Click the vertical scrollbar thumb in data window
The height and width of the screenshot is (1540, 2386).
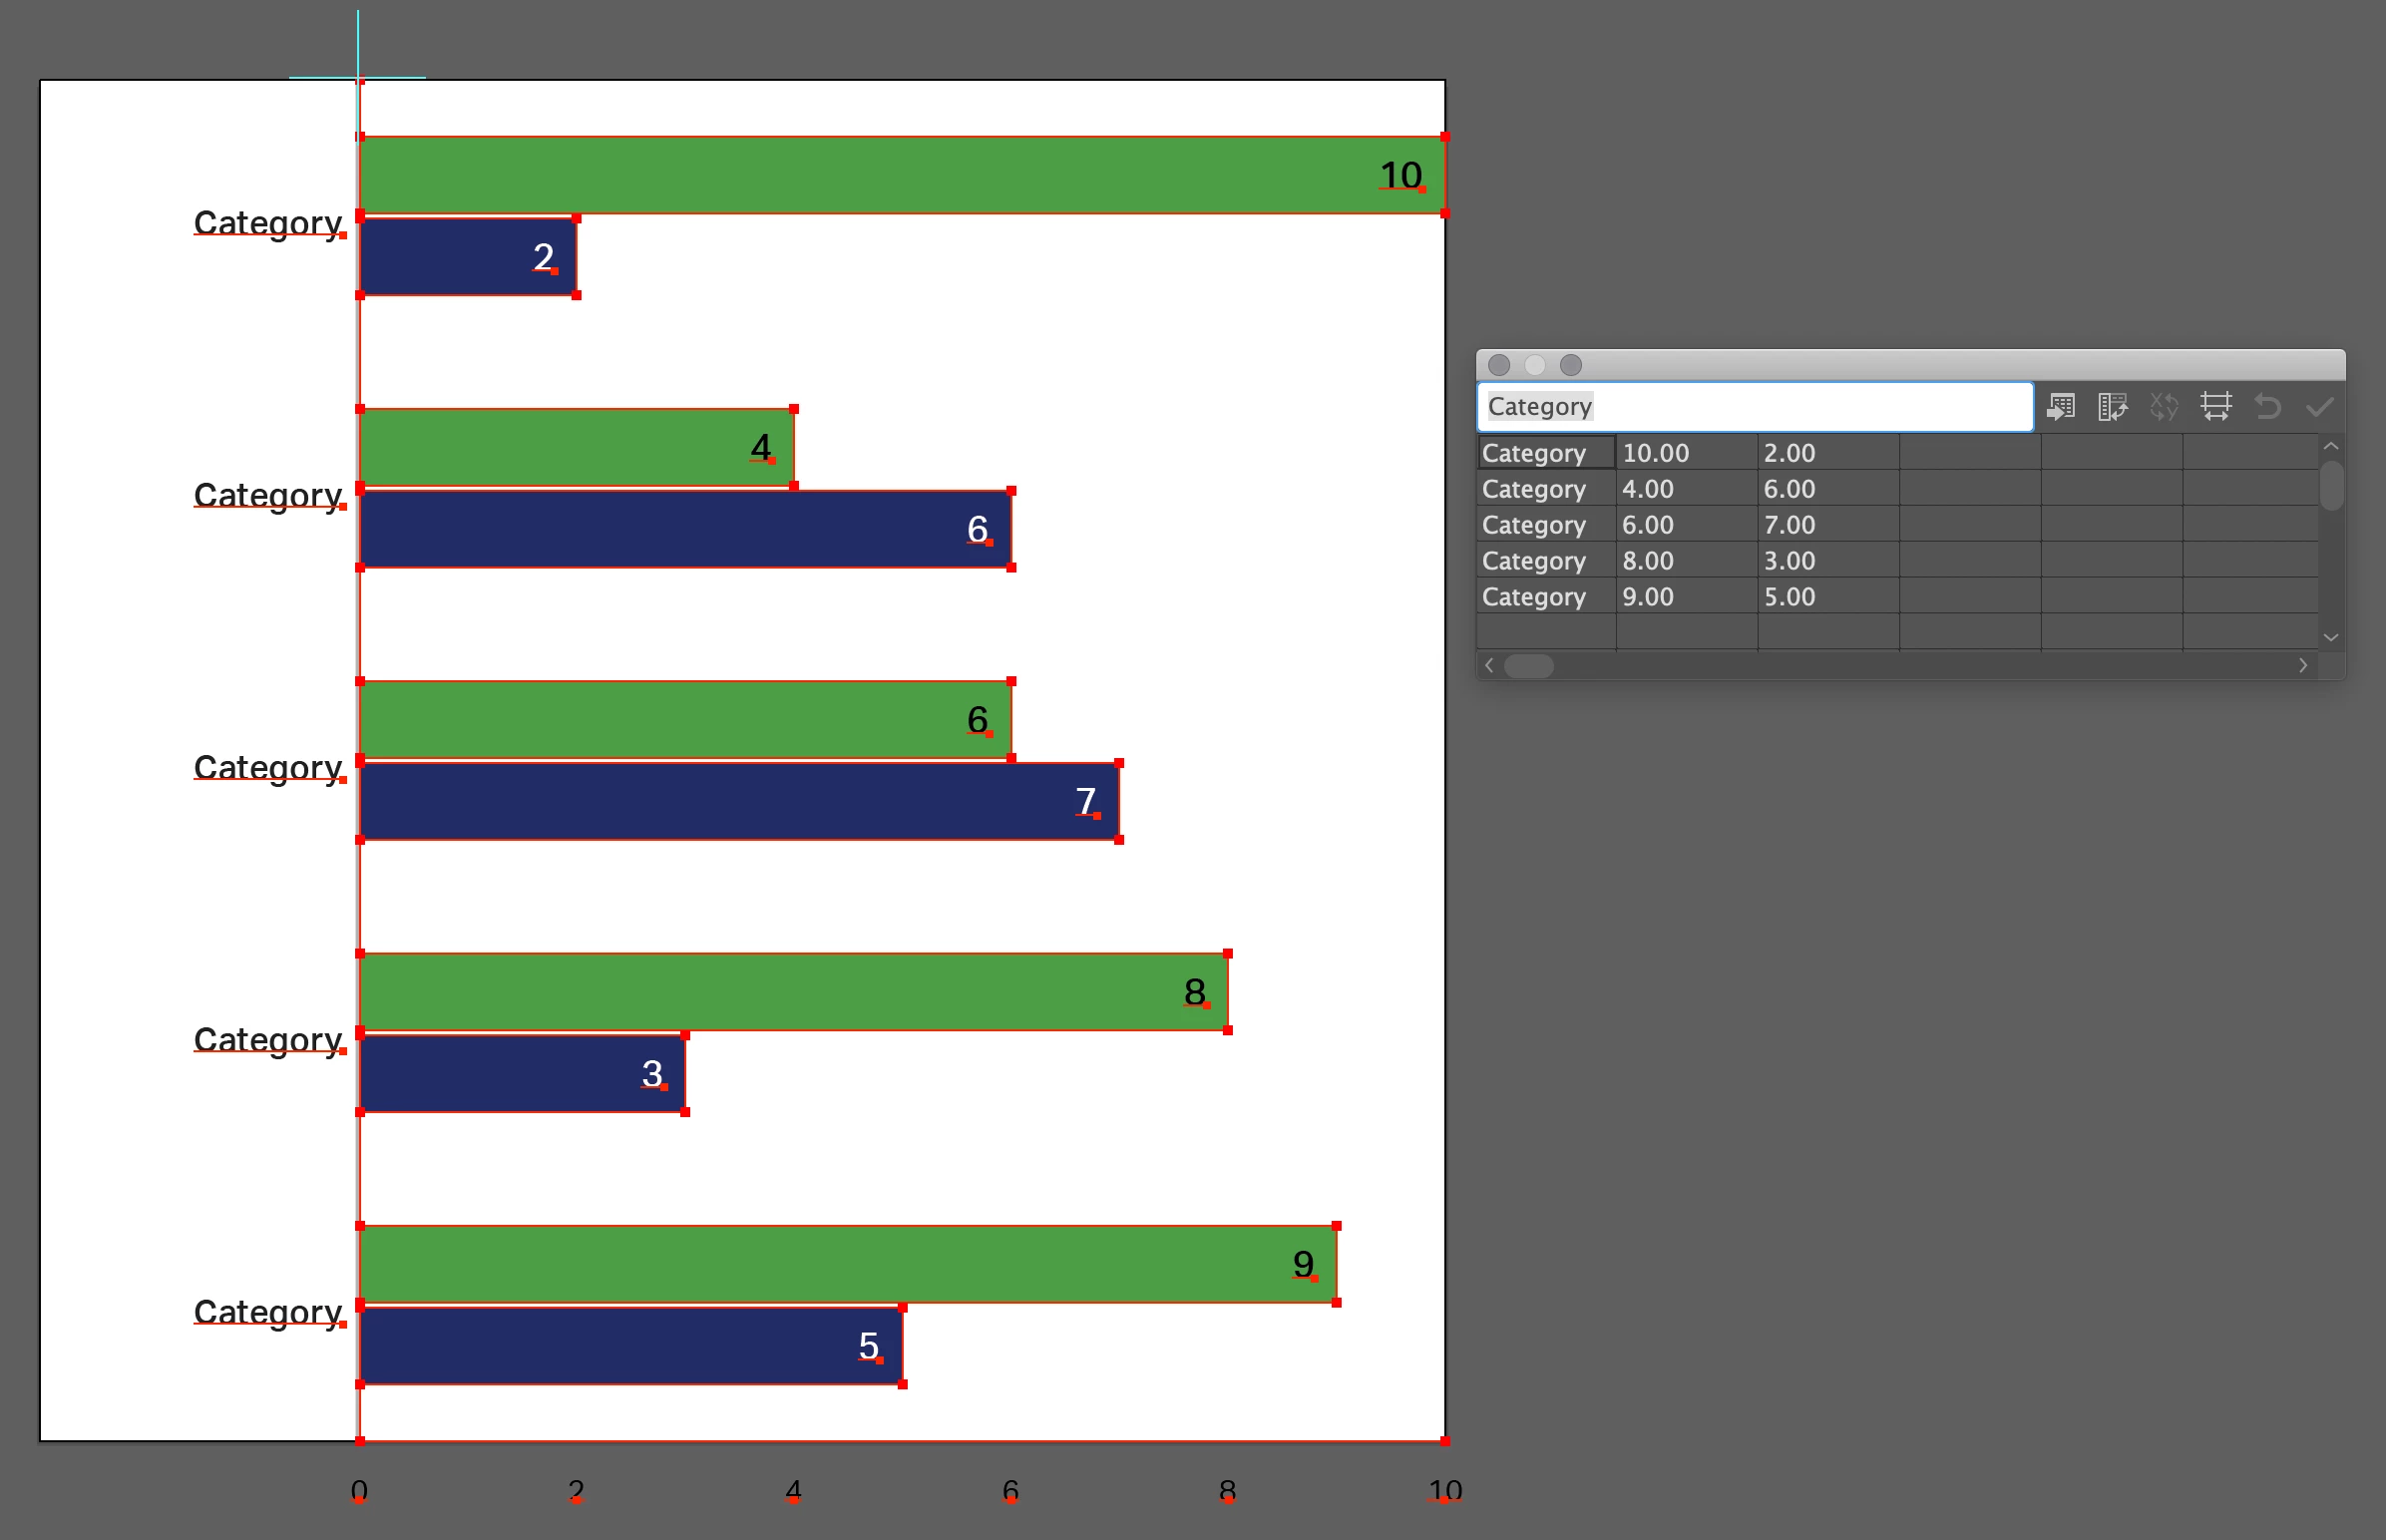point(2331,486)
